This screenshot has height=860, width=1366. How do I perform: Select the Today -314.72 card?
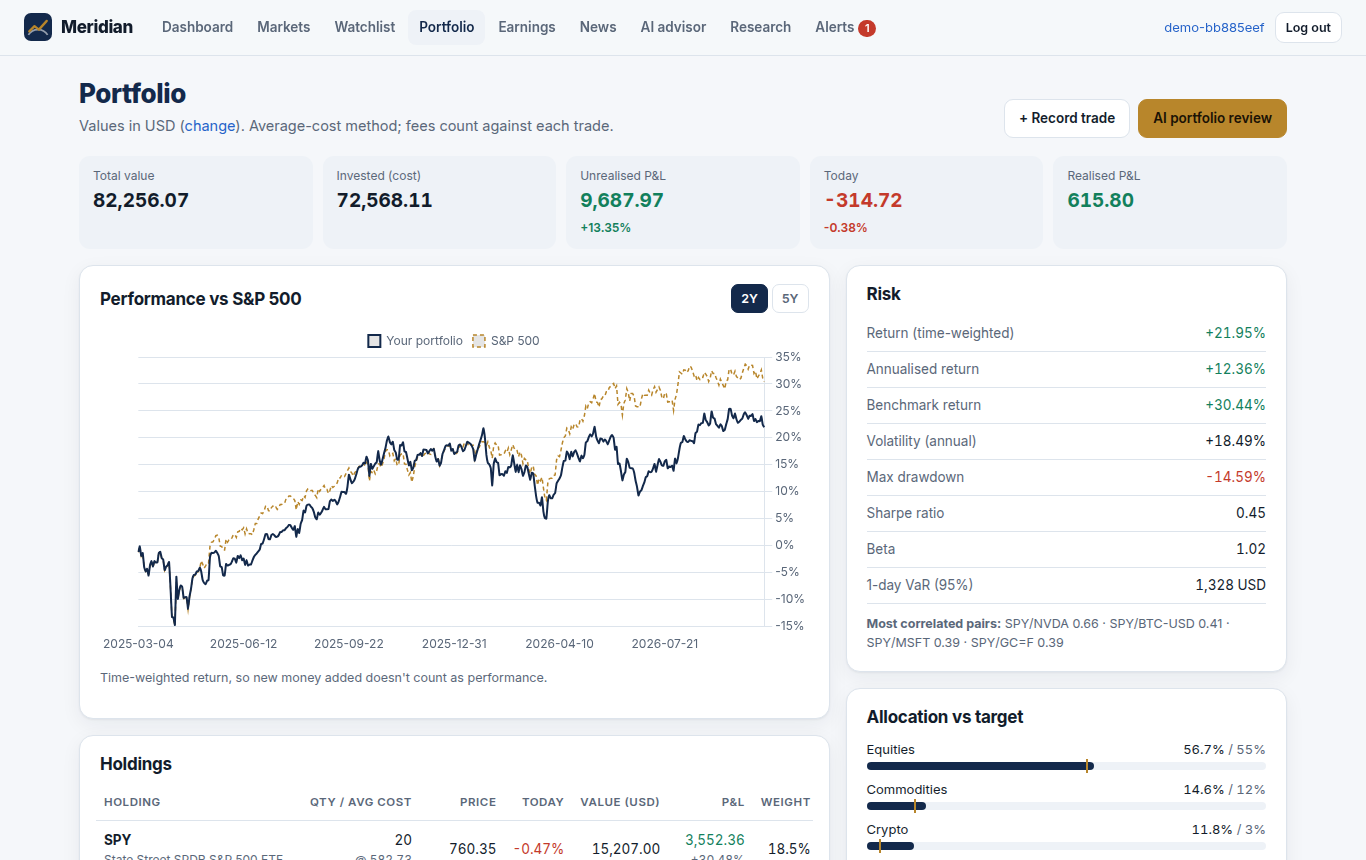tap(926, 202)
